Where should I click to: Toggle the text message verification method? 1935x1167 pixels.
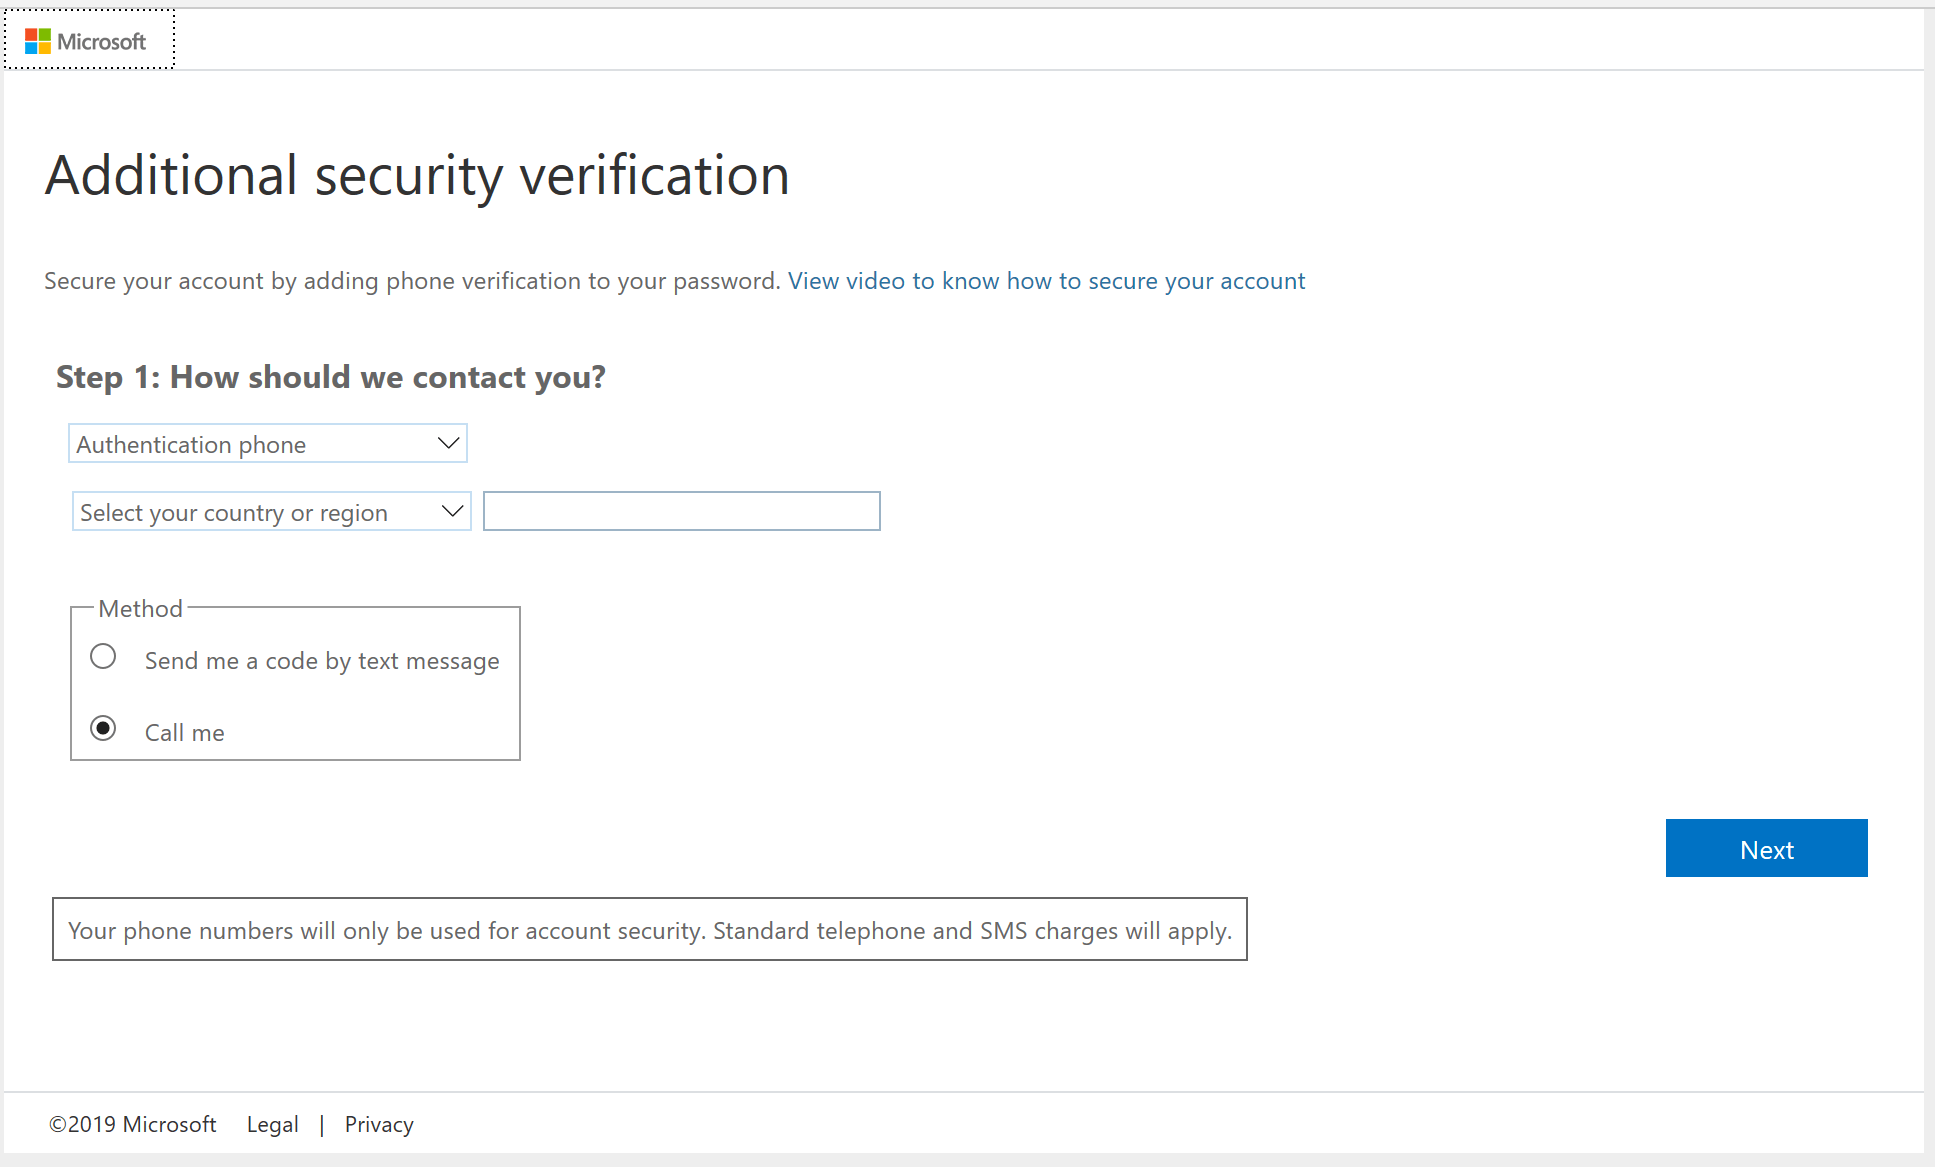[x=102, y=660]
